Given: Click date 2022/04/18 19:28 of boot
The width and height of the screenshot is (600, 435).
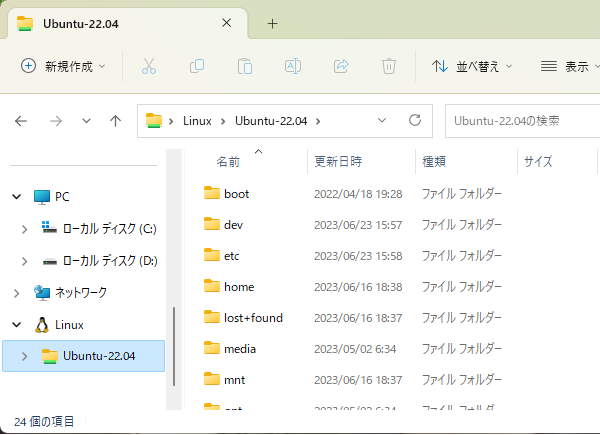Looking at the screenshot, I should pyautogui.click(x=358, y=194).
